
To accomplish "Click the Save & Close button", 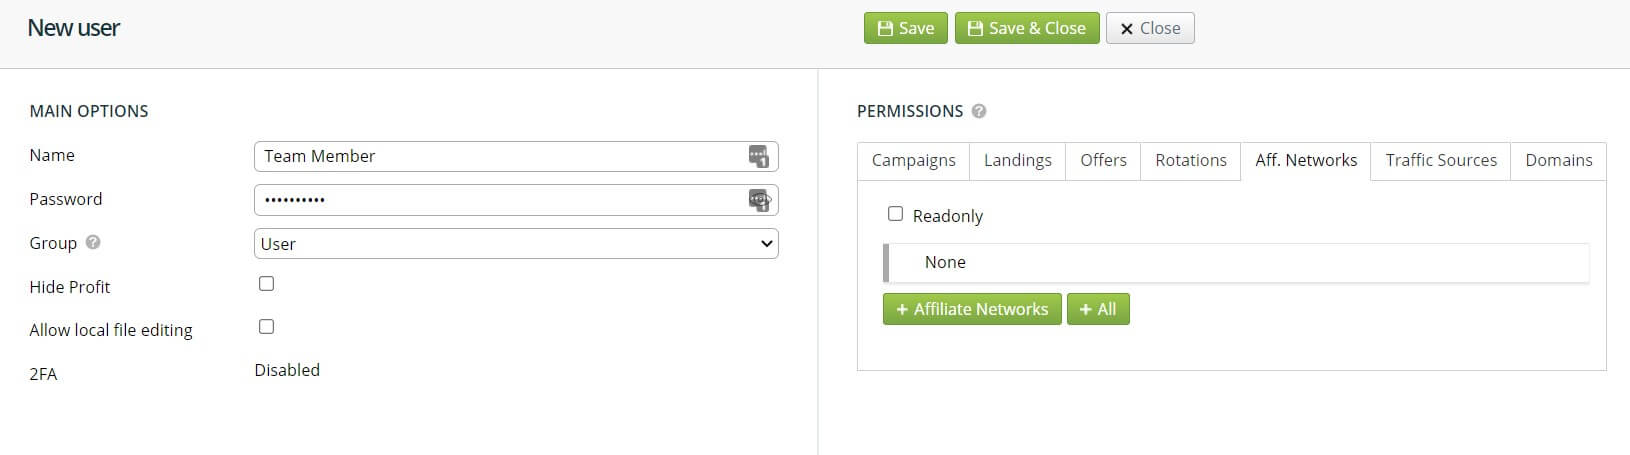I will tap(1027, 28).
